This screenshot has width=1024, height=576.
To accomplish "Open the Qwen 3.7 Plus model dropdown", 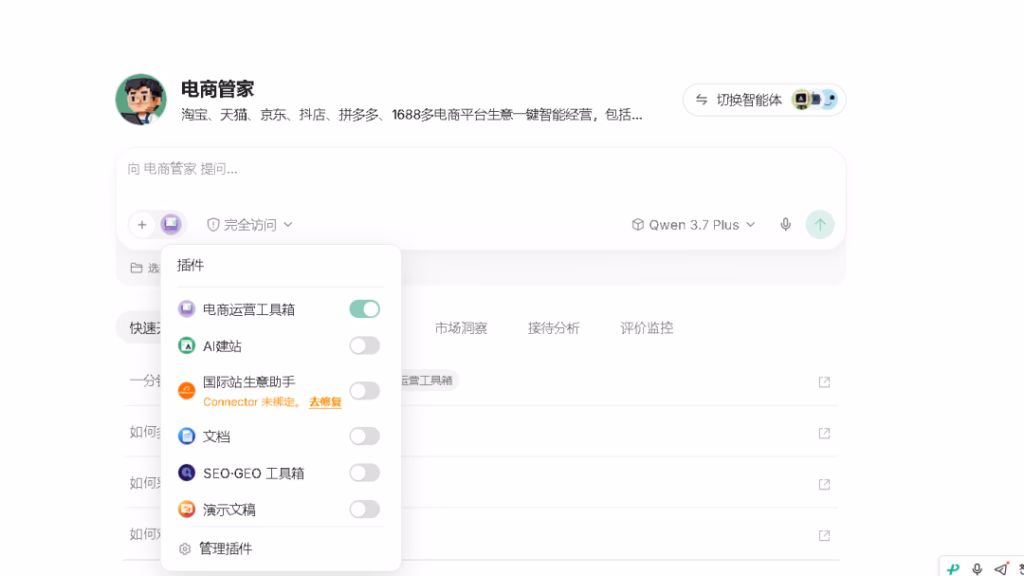I will [x=694, y=225].
